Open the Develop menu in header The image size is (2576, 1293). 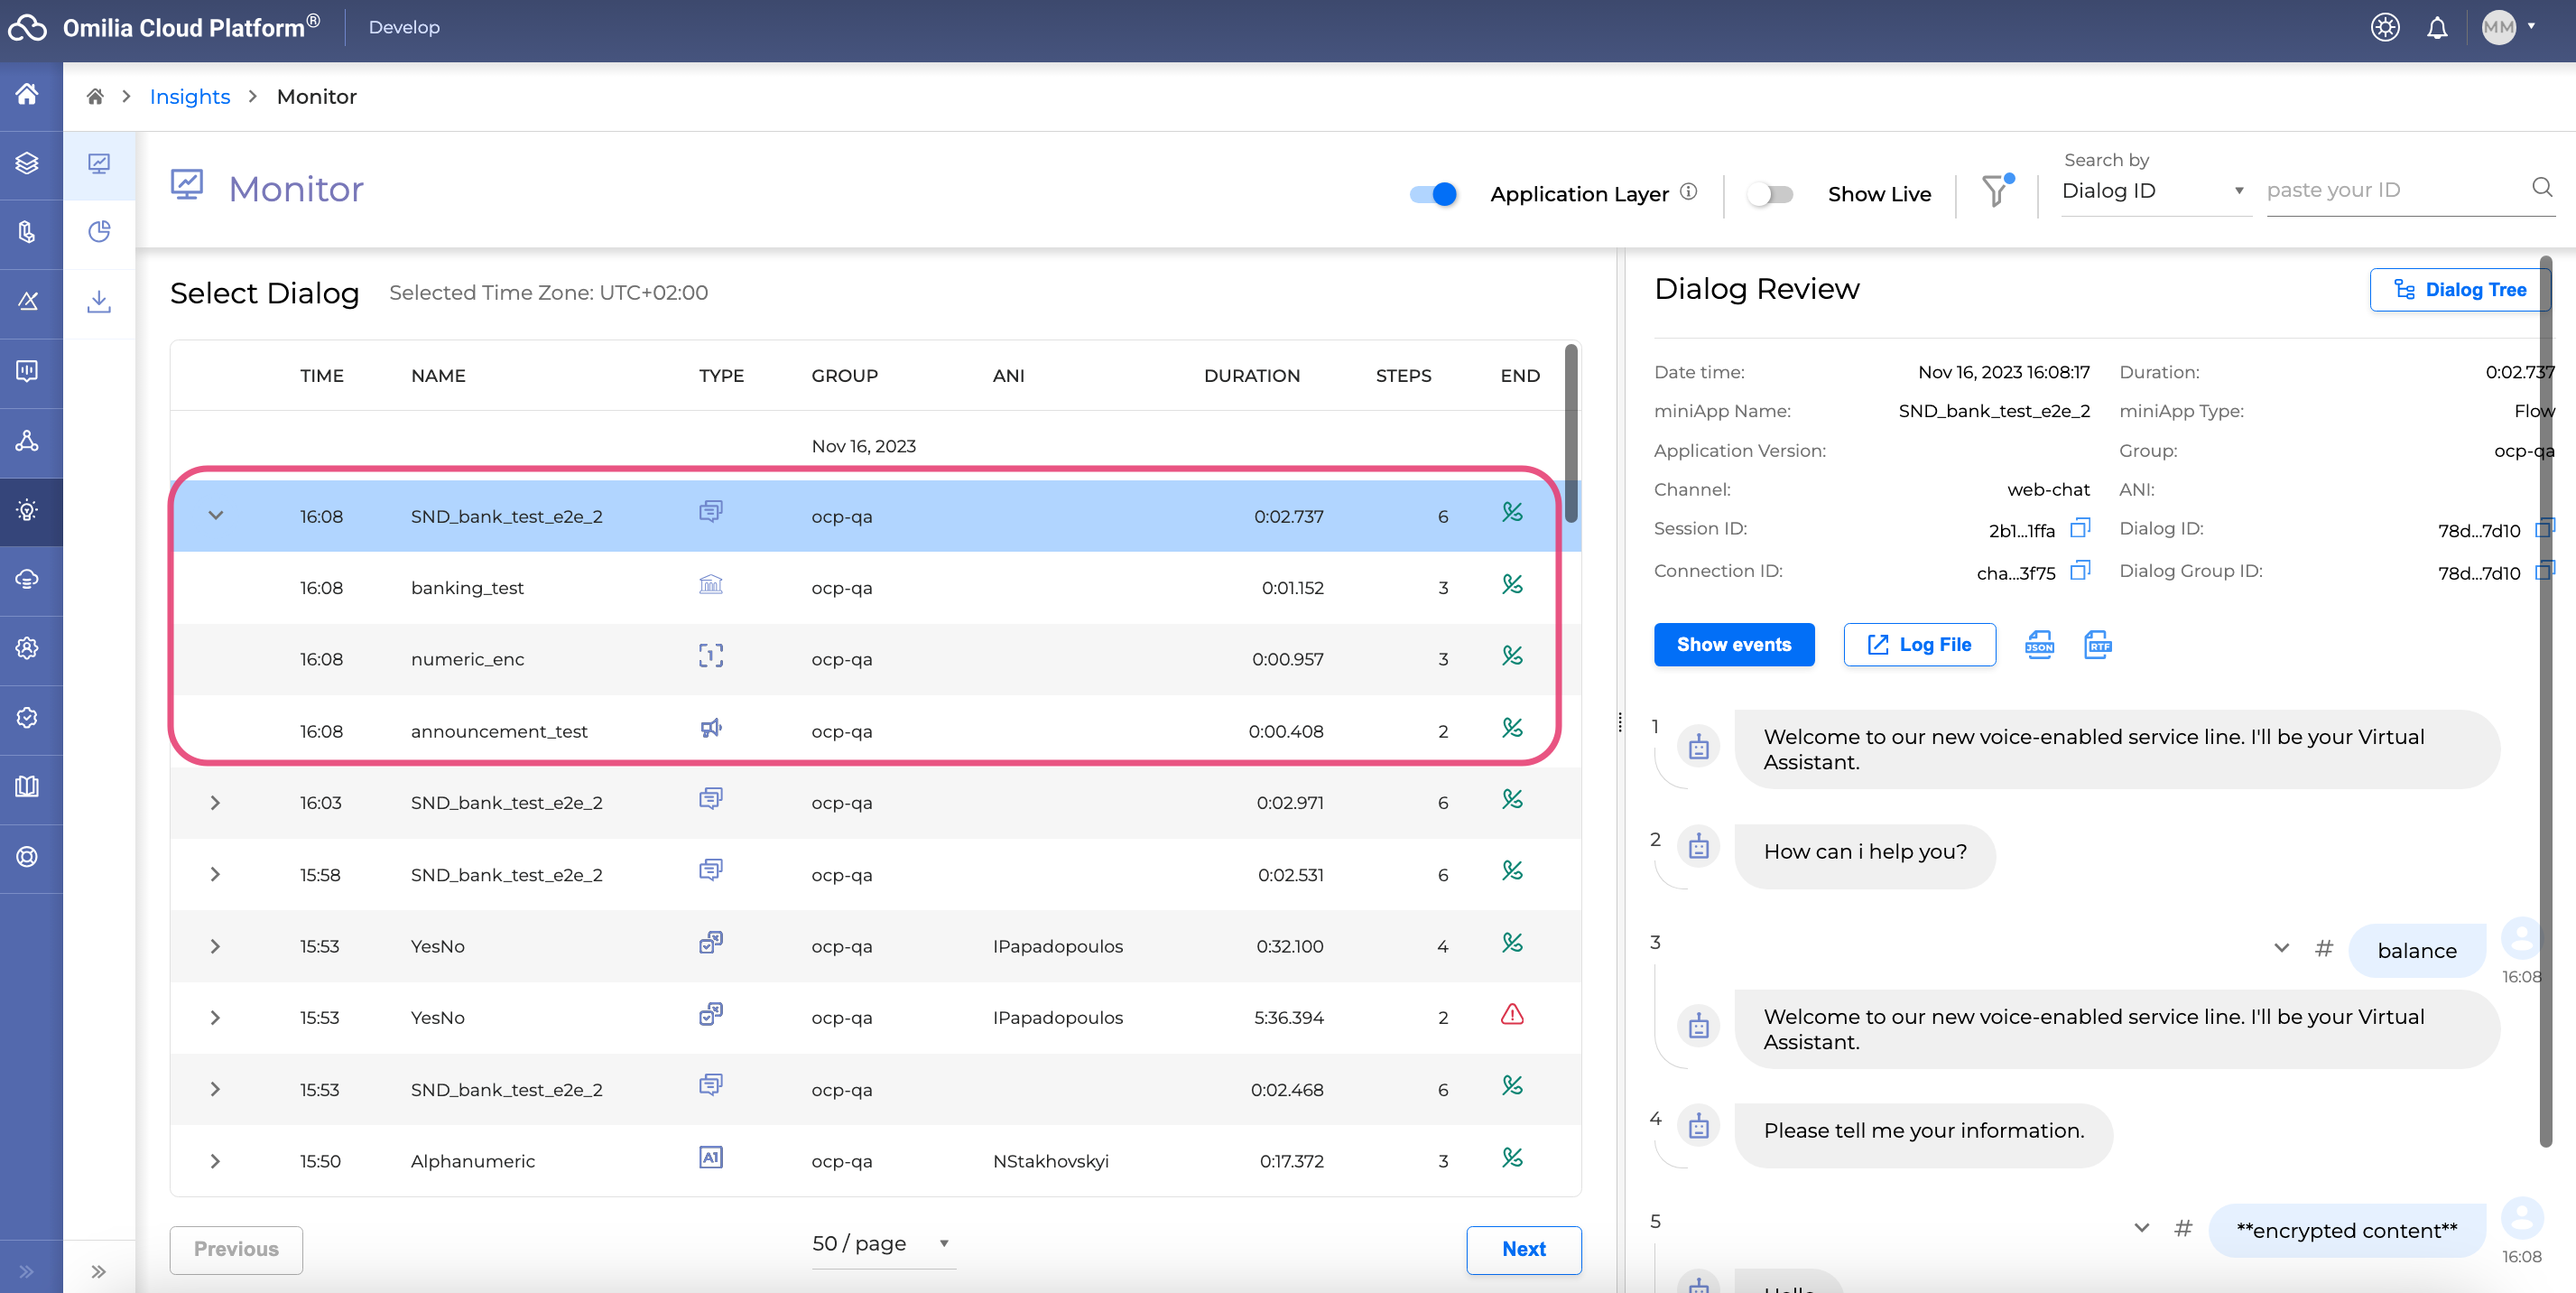click(x=404, y=28)
